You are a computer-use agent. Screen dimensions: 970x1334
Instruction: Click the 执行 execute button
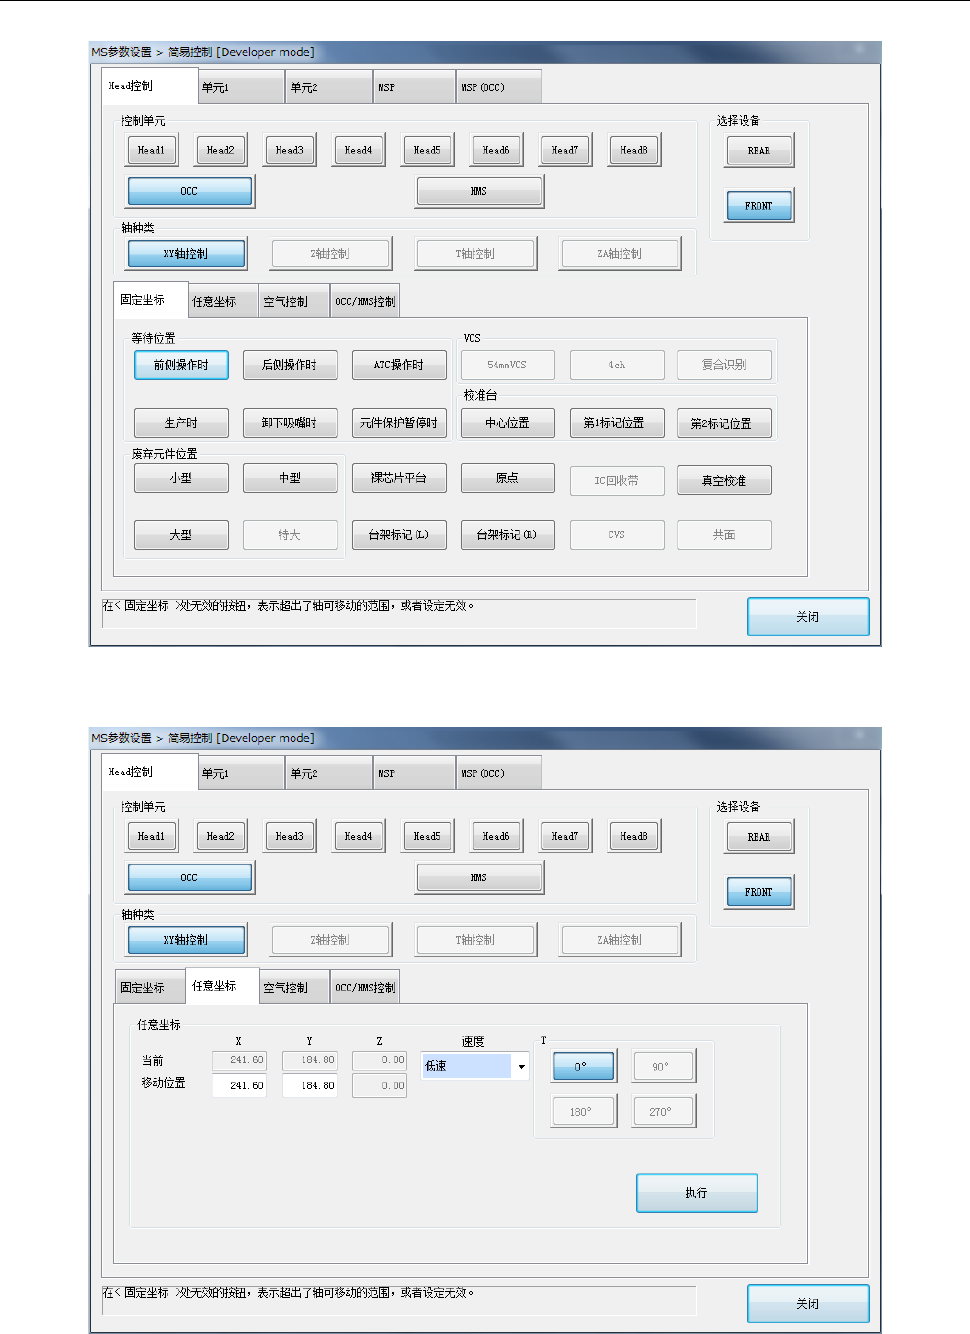coord(697,1193)
